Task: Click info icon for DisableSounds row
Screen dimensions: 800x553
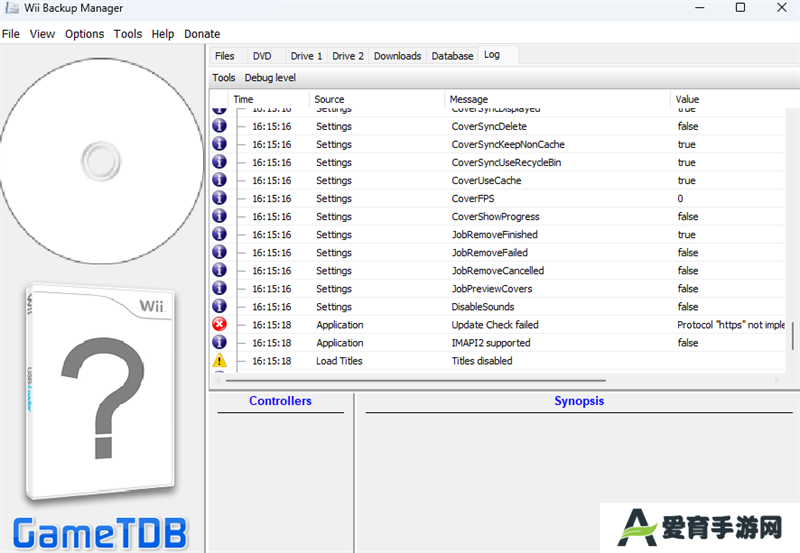Action: pyautogui.click(x=219, y=306)
